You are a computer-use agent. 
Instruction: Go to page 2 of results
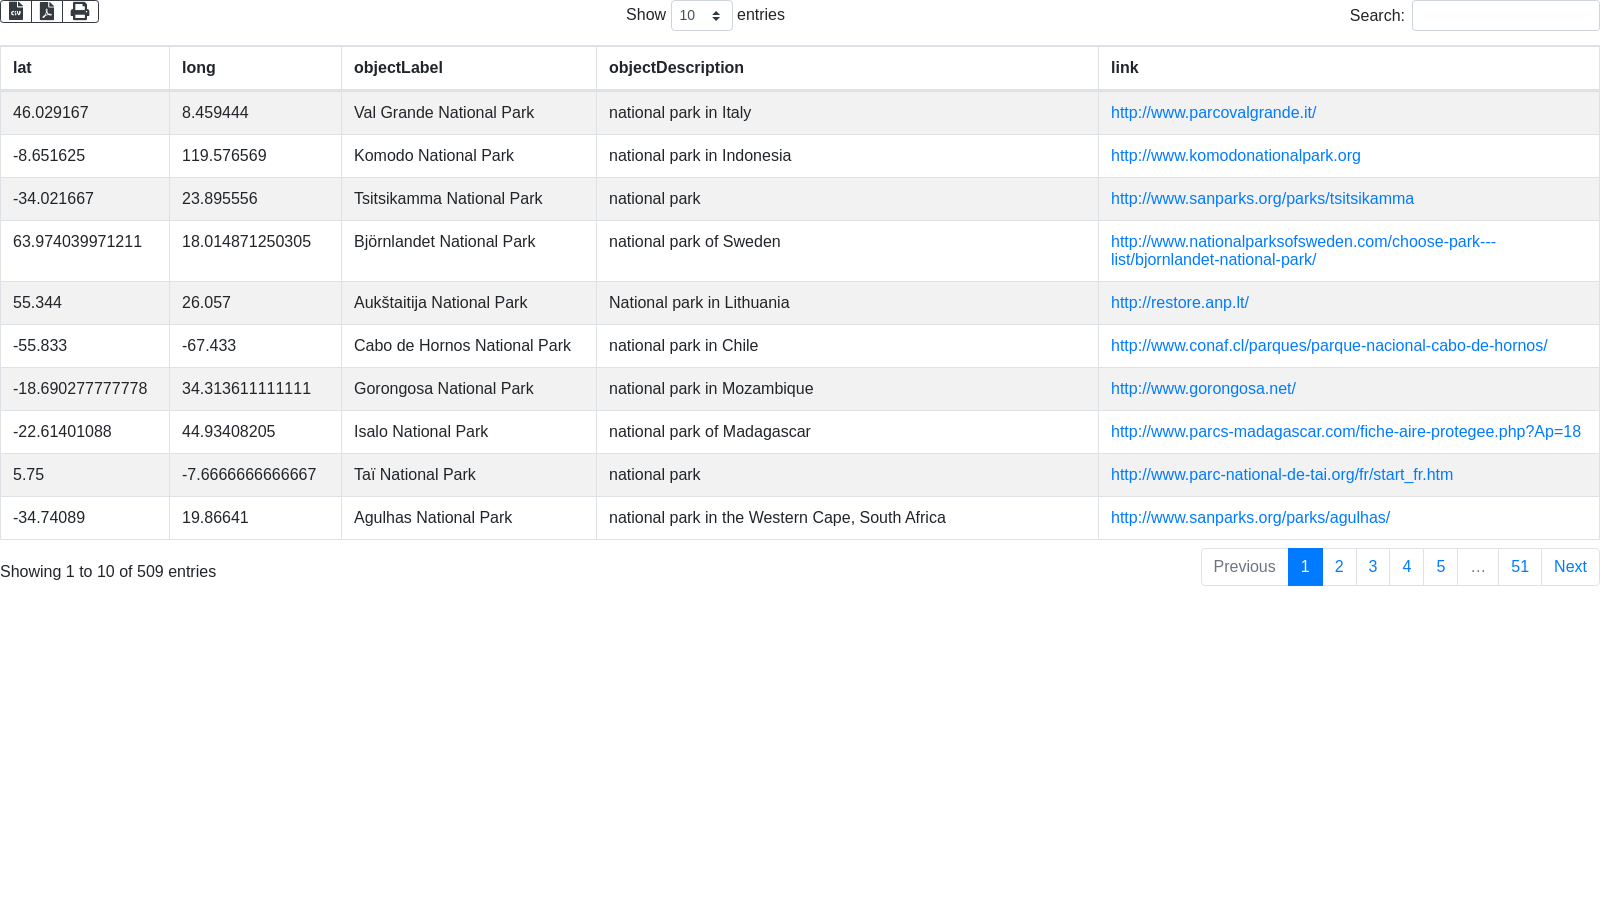tap(1339, 567)
